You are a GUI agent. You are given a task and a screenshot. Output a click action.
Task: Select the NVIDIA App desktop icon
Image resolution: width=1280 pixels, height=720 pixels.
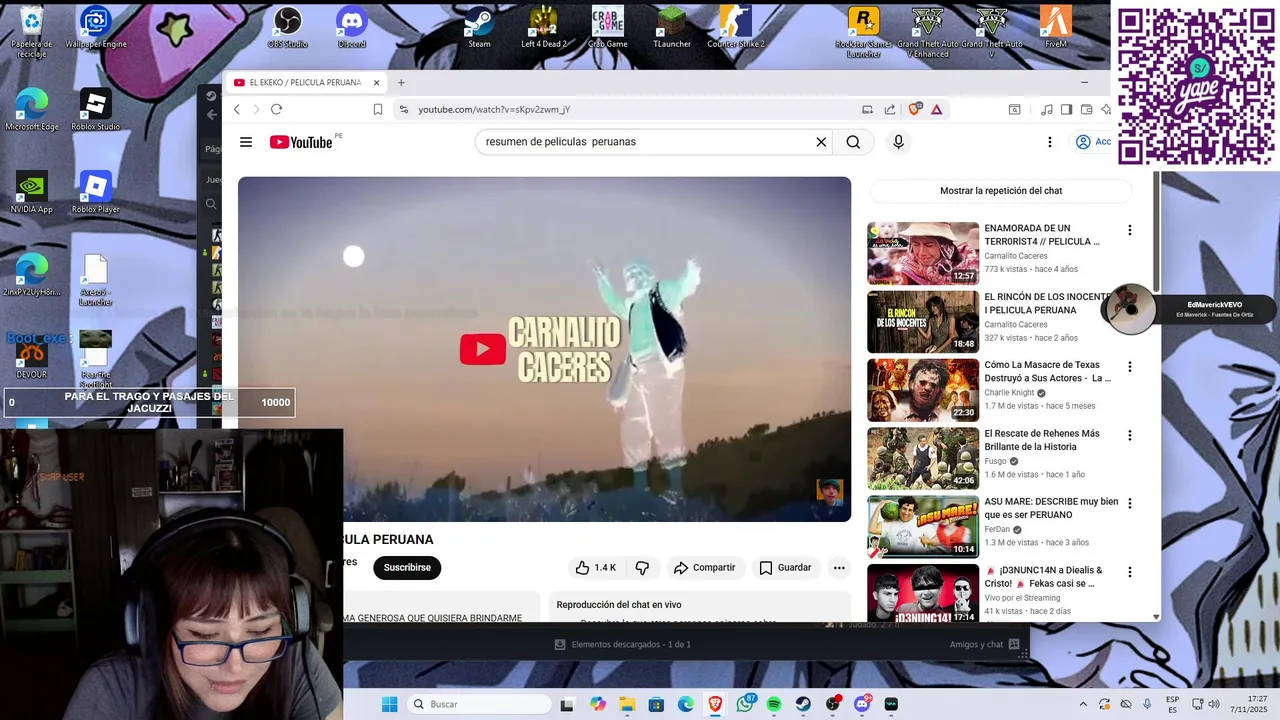coord(31,192)
